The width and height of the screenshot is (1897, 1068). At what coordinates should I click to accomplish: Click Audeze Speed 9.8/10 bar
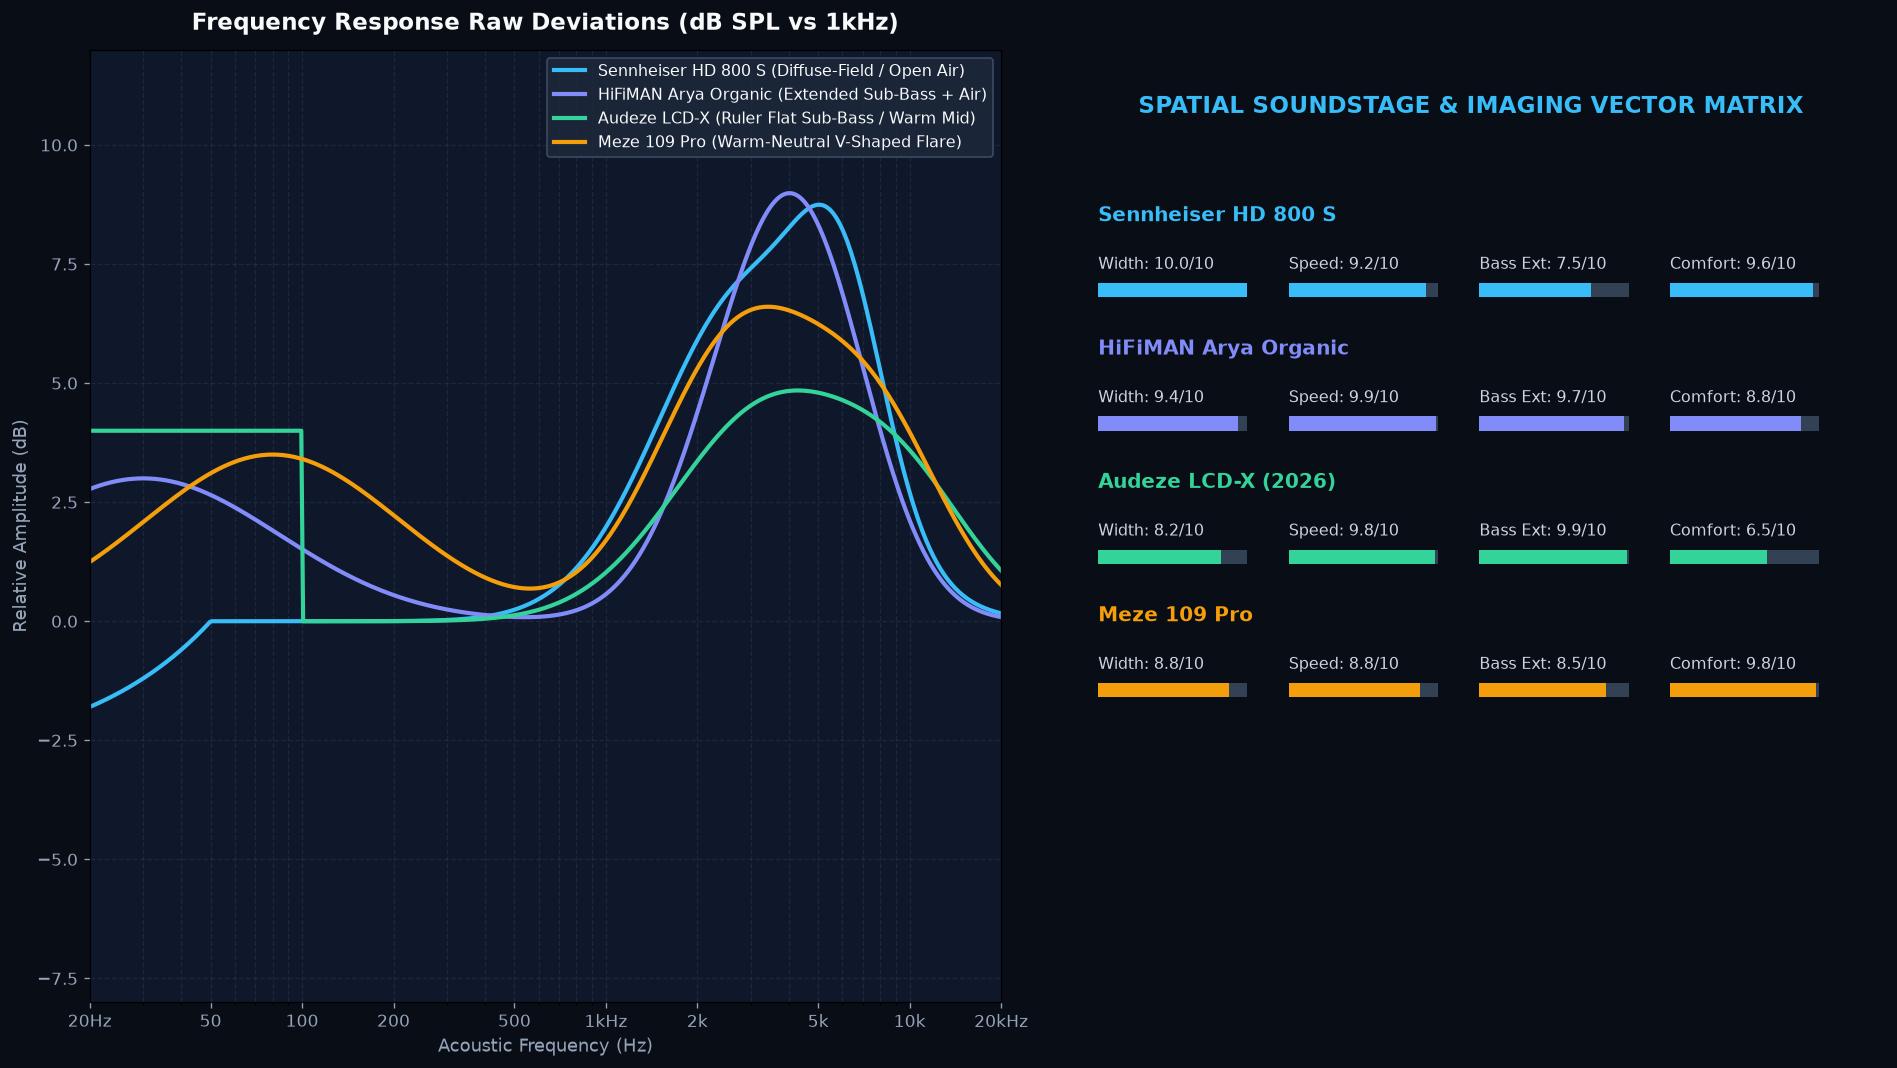point(1363,557)
